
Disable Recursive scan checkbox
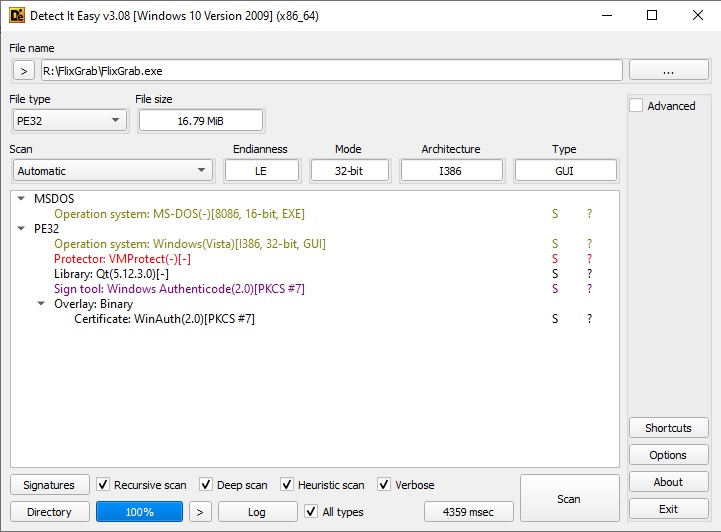point(103,485)
